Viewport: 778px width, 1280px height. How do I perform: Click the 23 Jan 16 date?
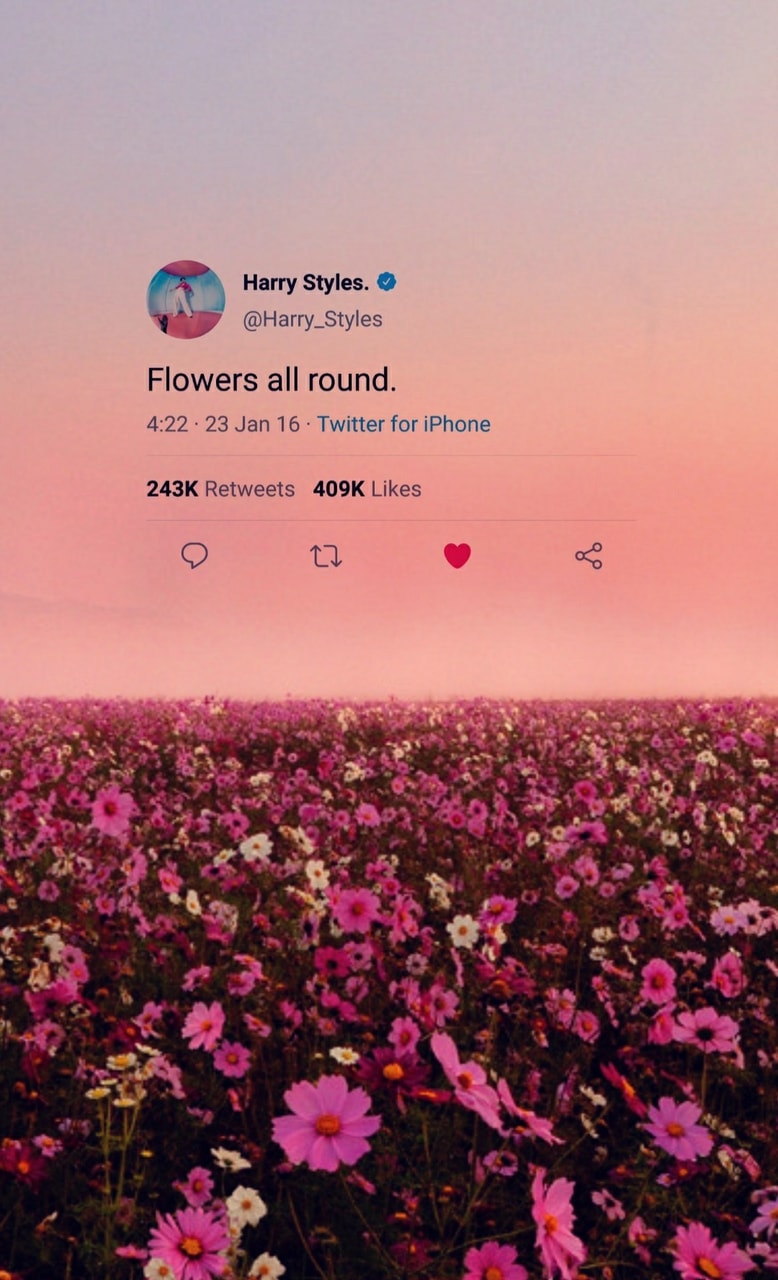coord(252,424)
